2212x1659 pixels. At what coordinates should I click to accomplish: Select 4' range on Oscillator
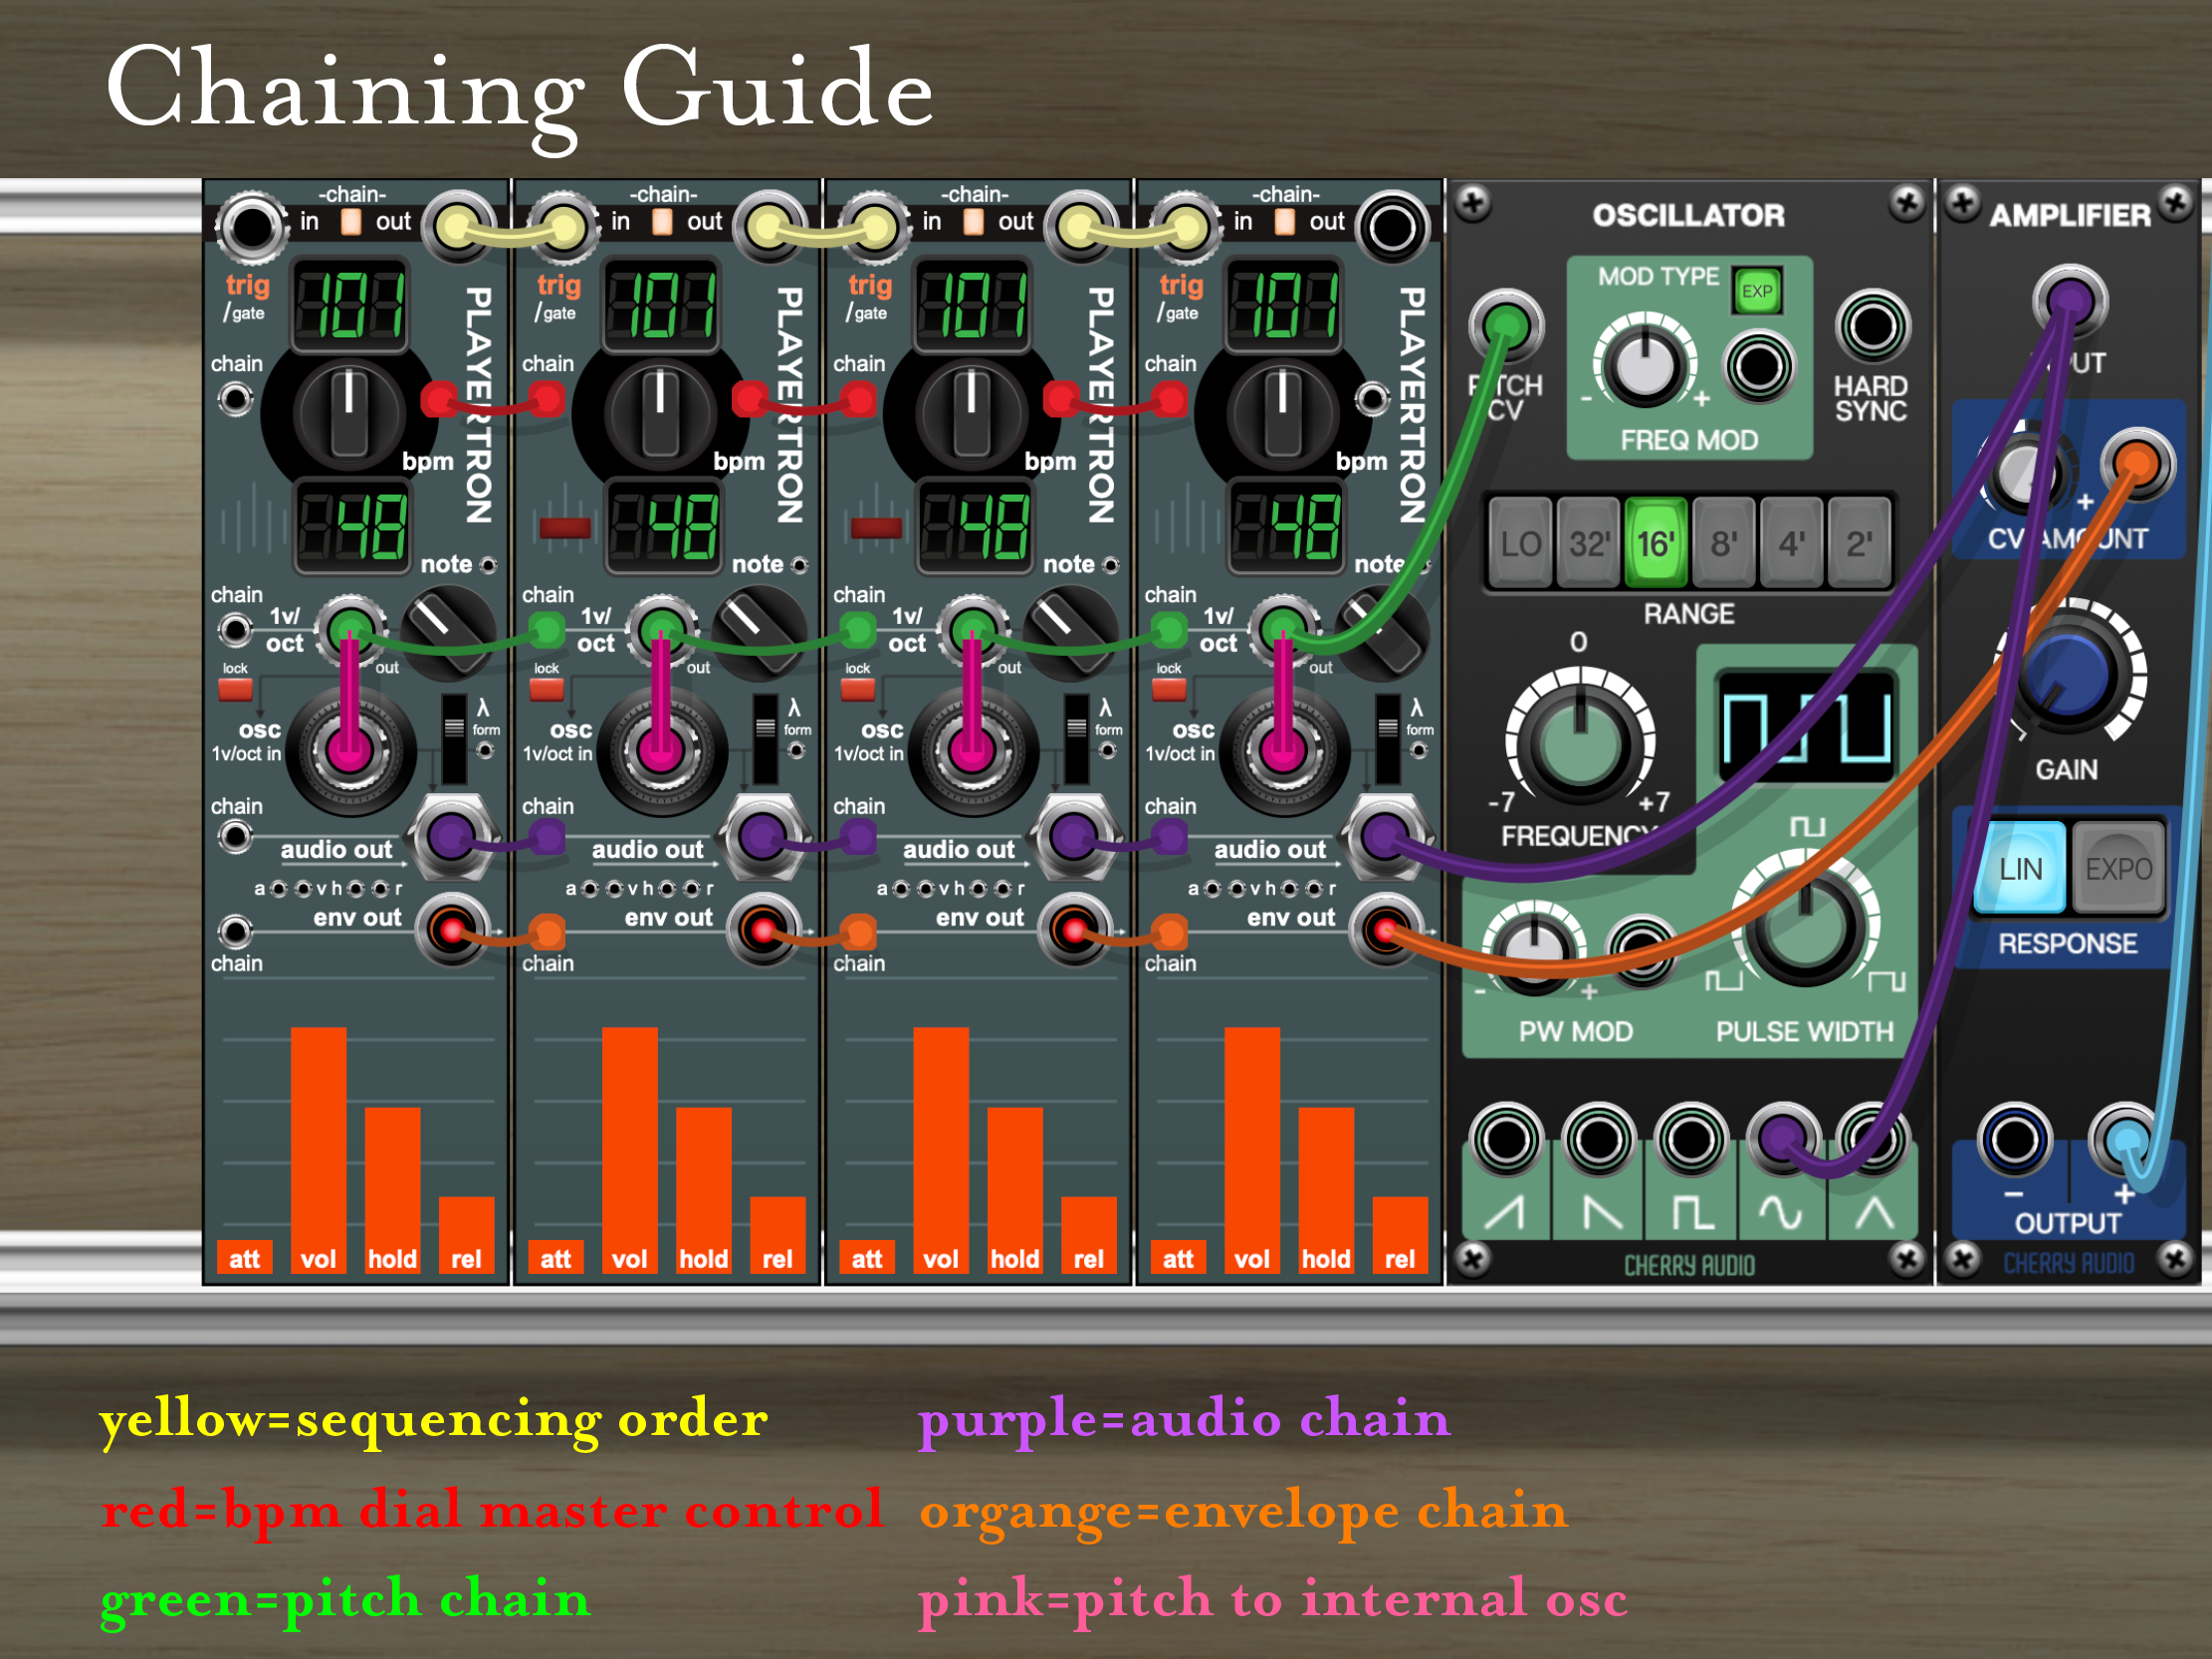pyautogui.click(x=1792, y=543)
